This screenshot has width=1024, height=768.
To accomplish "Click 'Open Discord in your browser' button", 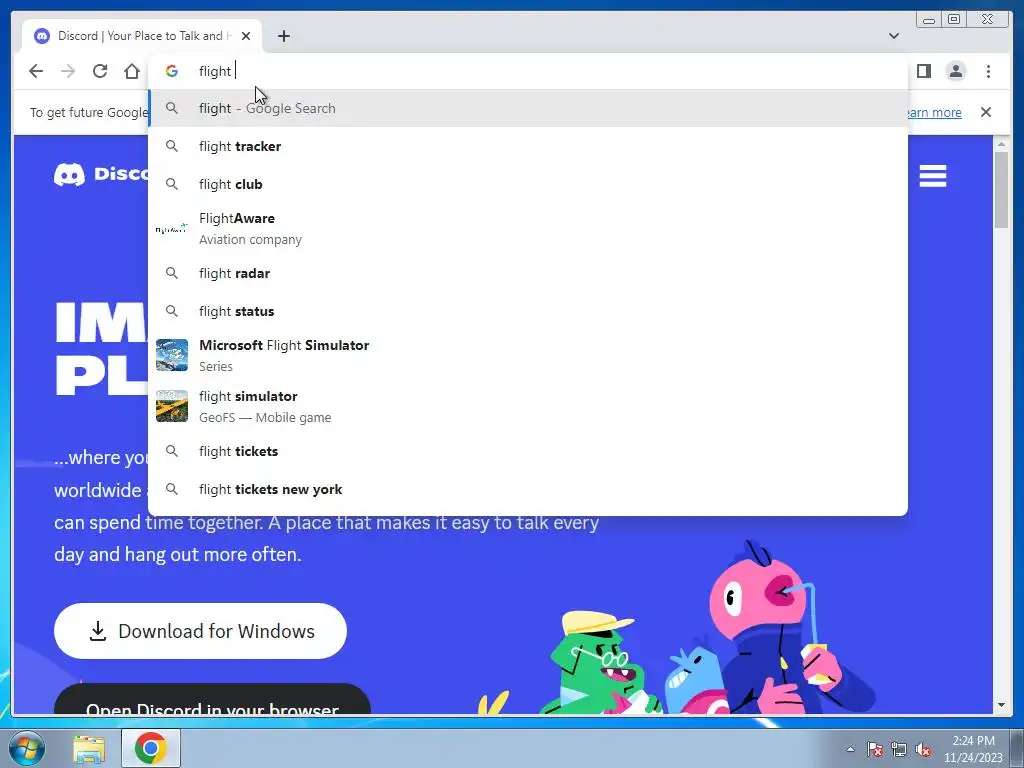I will click(212, 700).
